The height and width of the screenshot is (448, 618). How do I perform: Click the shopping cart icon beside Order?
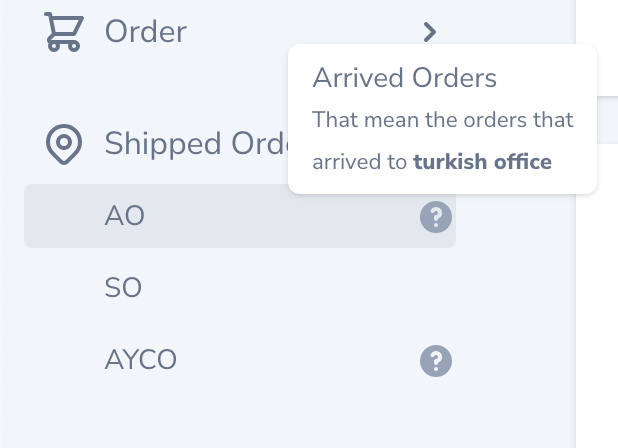point(62,31)
